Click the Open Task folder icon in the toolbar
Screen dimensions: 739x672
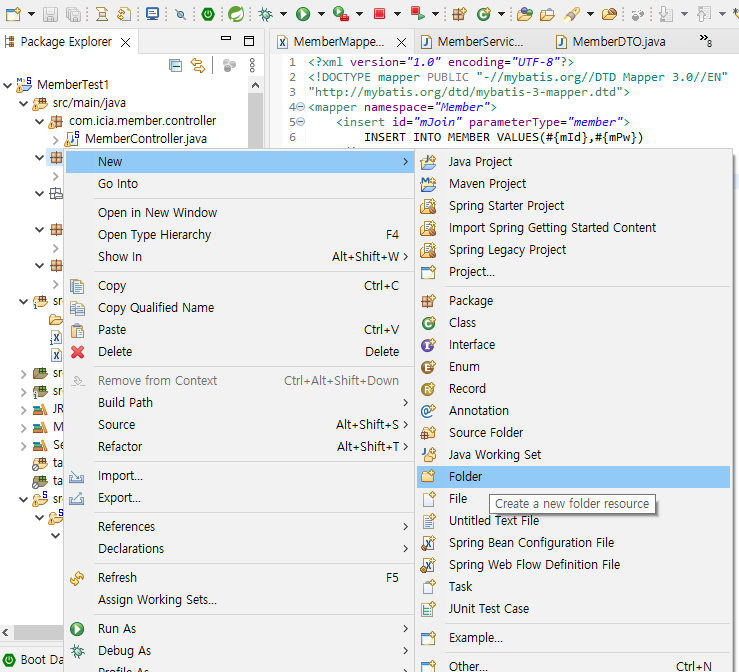click(x=547, y=15)
